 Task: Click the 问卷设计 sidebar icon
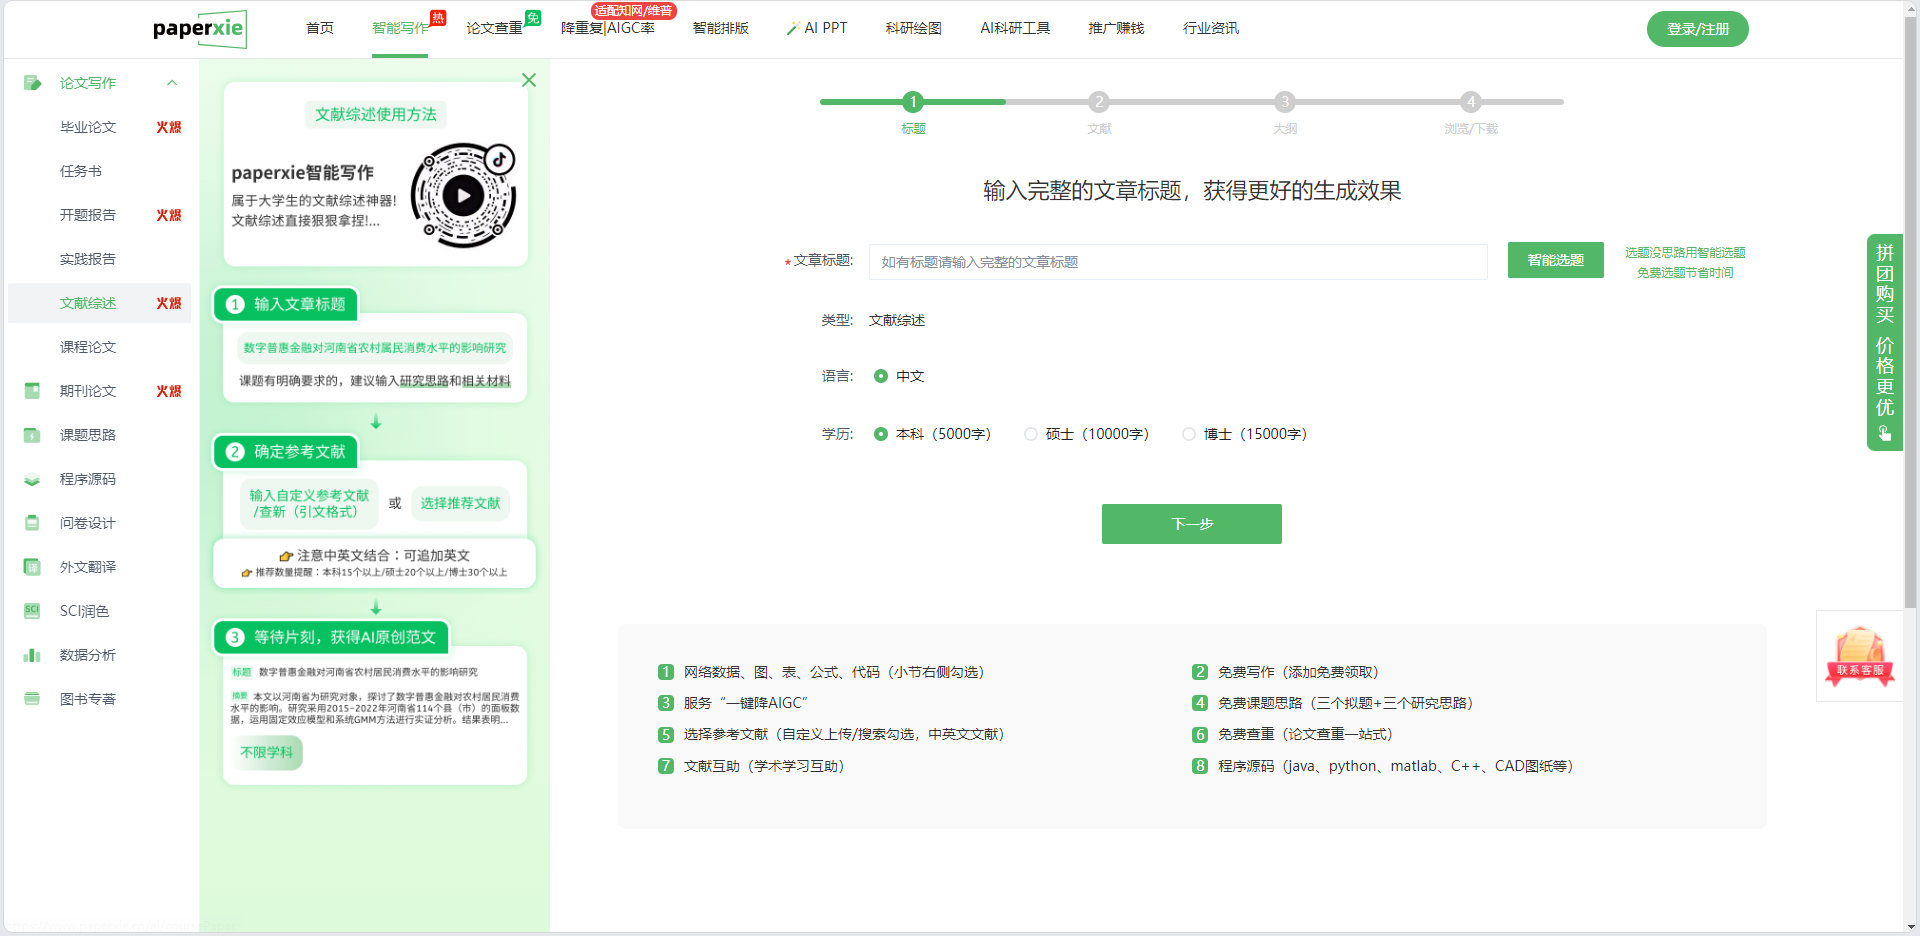32,523
